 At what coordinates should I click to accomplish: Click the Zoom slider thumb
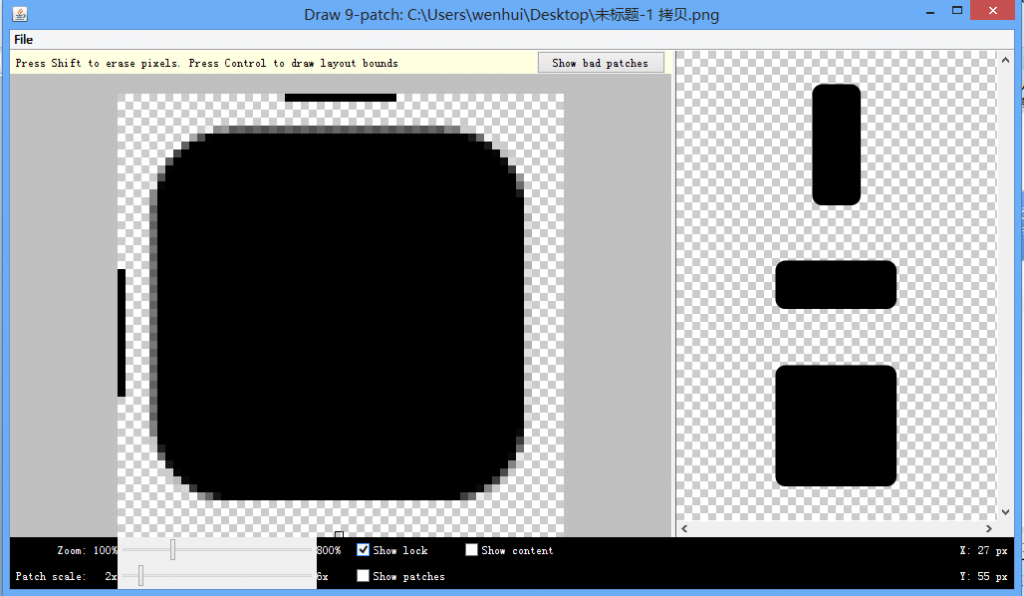tap(173, 550)
